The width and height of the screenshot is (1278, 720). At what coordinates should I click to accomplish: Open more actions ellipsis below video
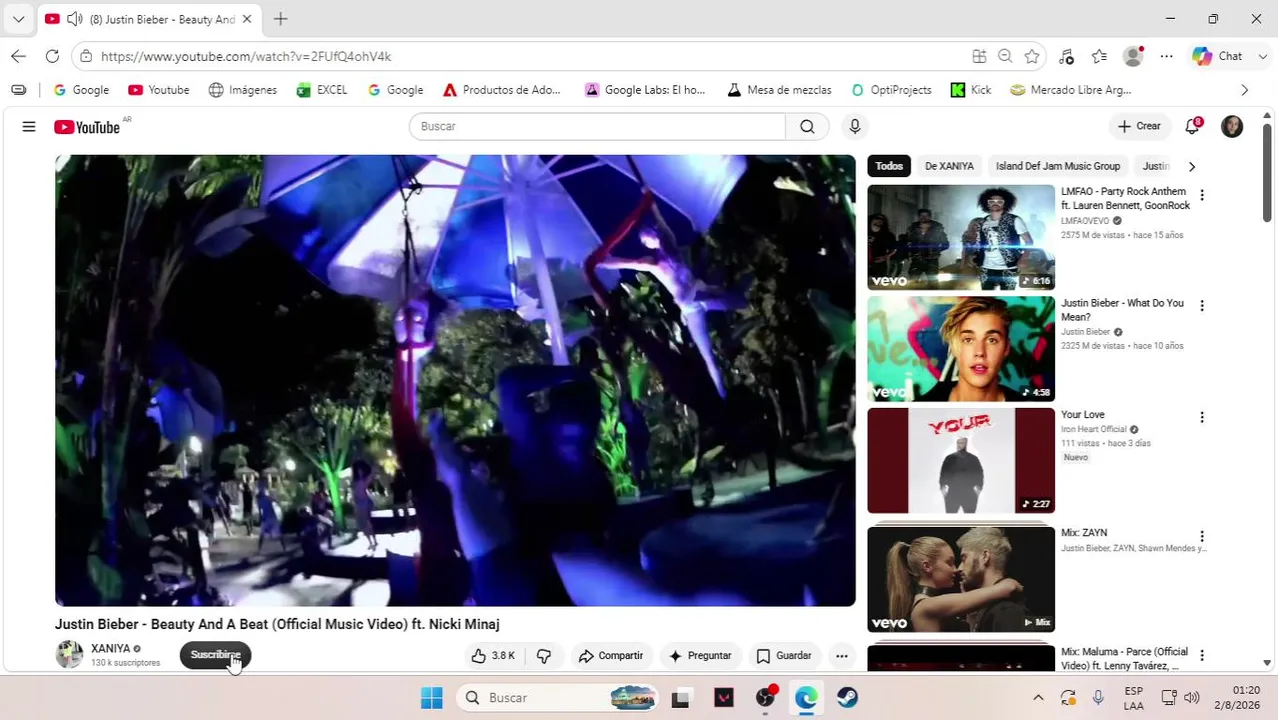(842, 656)
